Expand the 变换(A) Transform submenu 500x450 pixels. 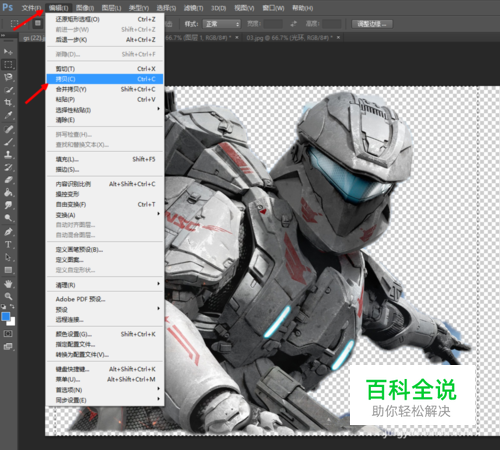tap(105, 215)
